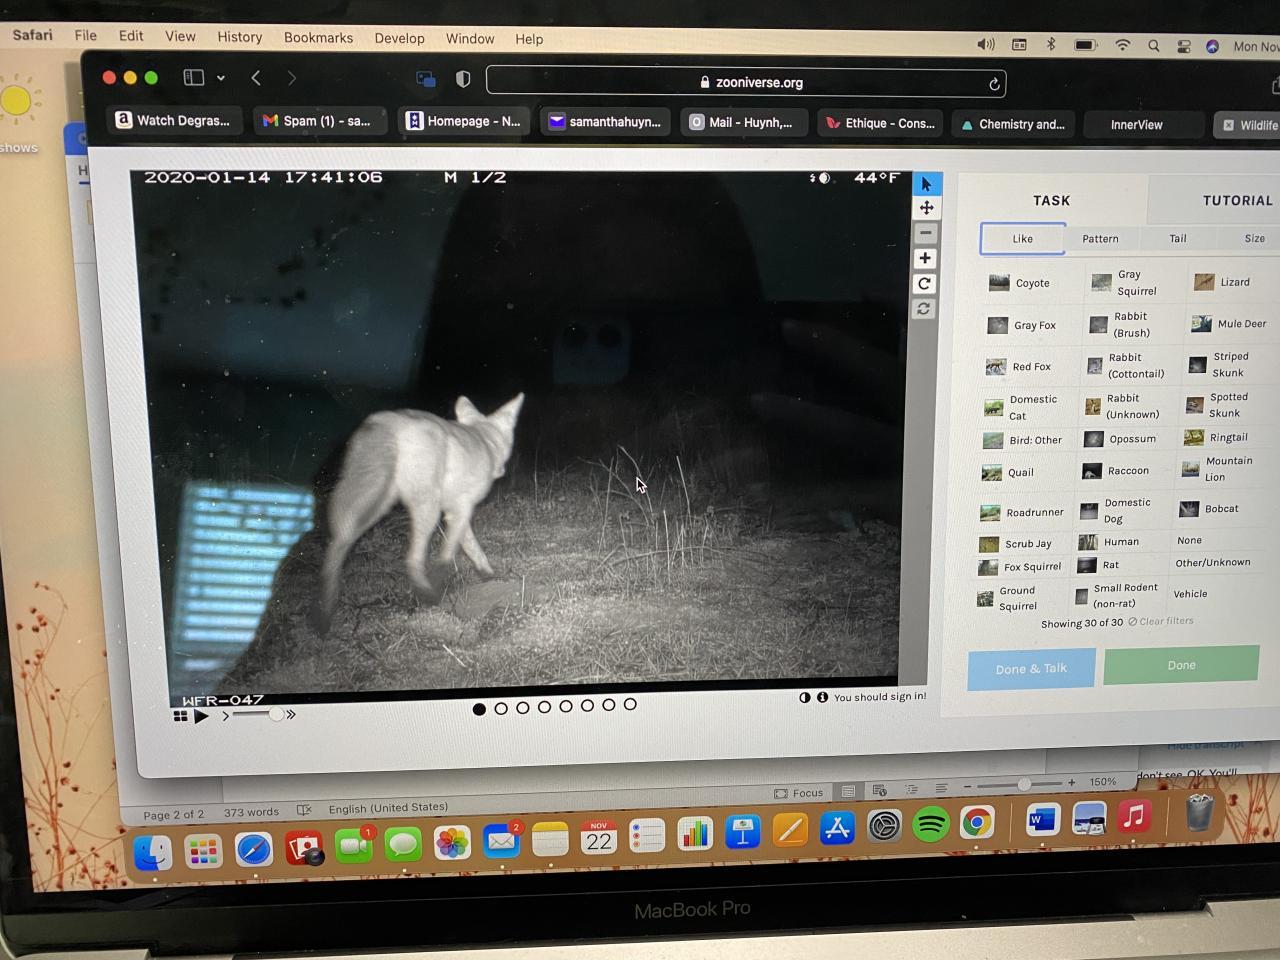Open Safari sidebar dropdown arrow
Screen dimensions: 1280x960
221,78
